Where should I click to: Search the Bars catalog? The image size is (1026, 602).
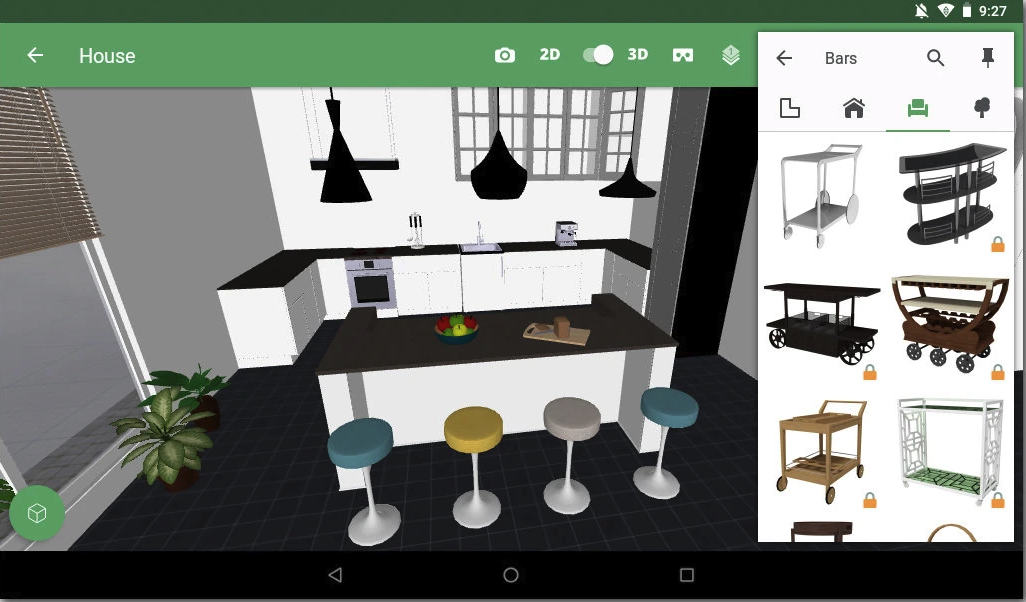pos(936,58)
